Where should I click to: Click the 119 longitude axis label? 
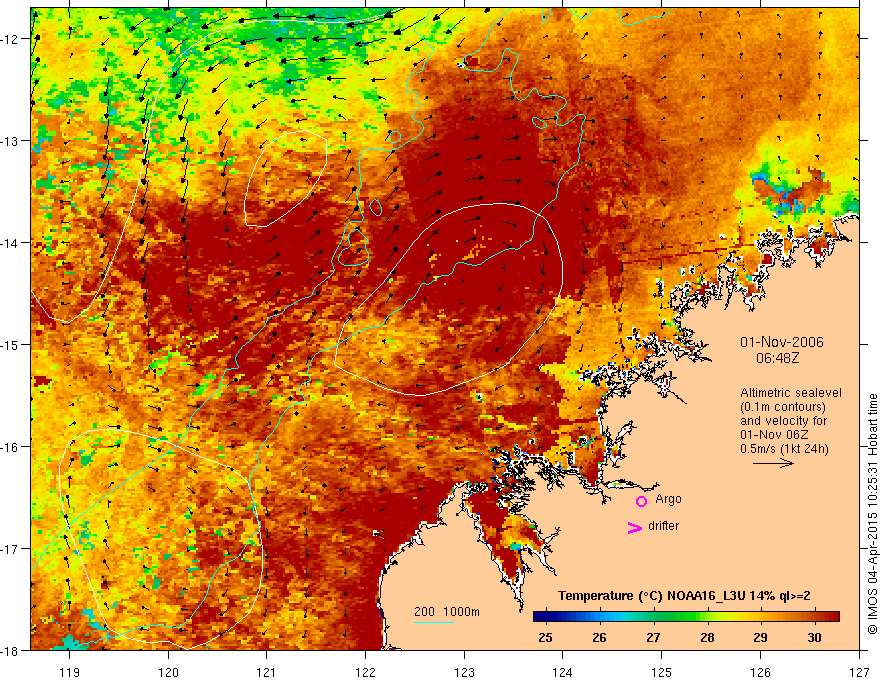coord(70,672)
